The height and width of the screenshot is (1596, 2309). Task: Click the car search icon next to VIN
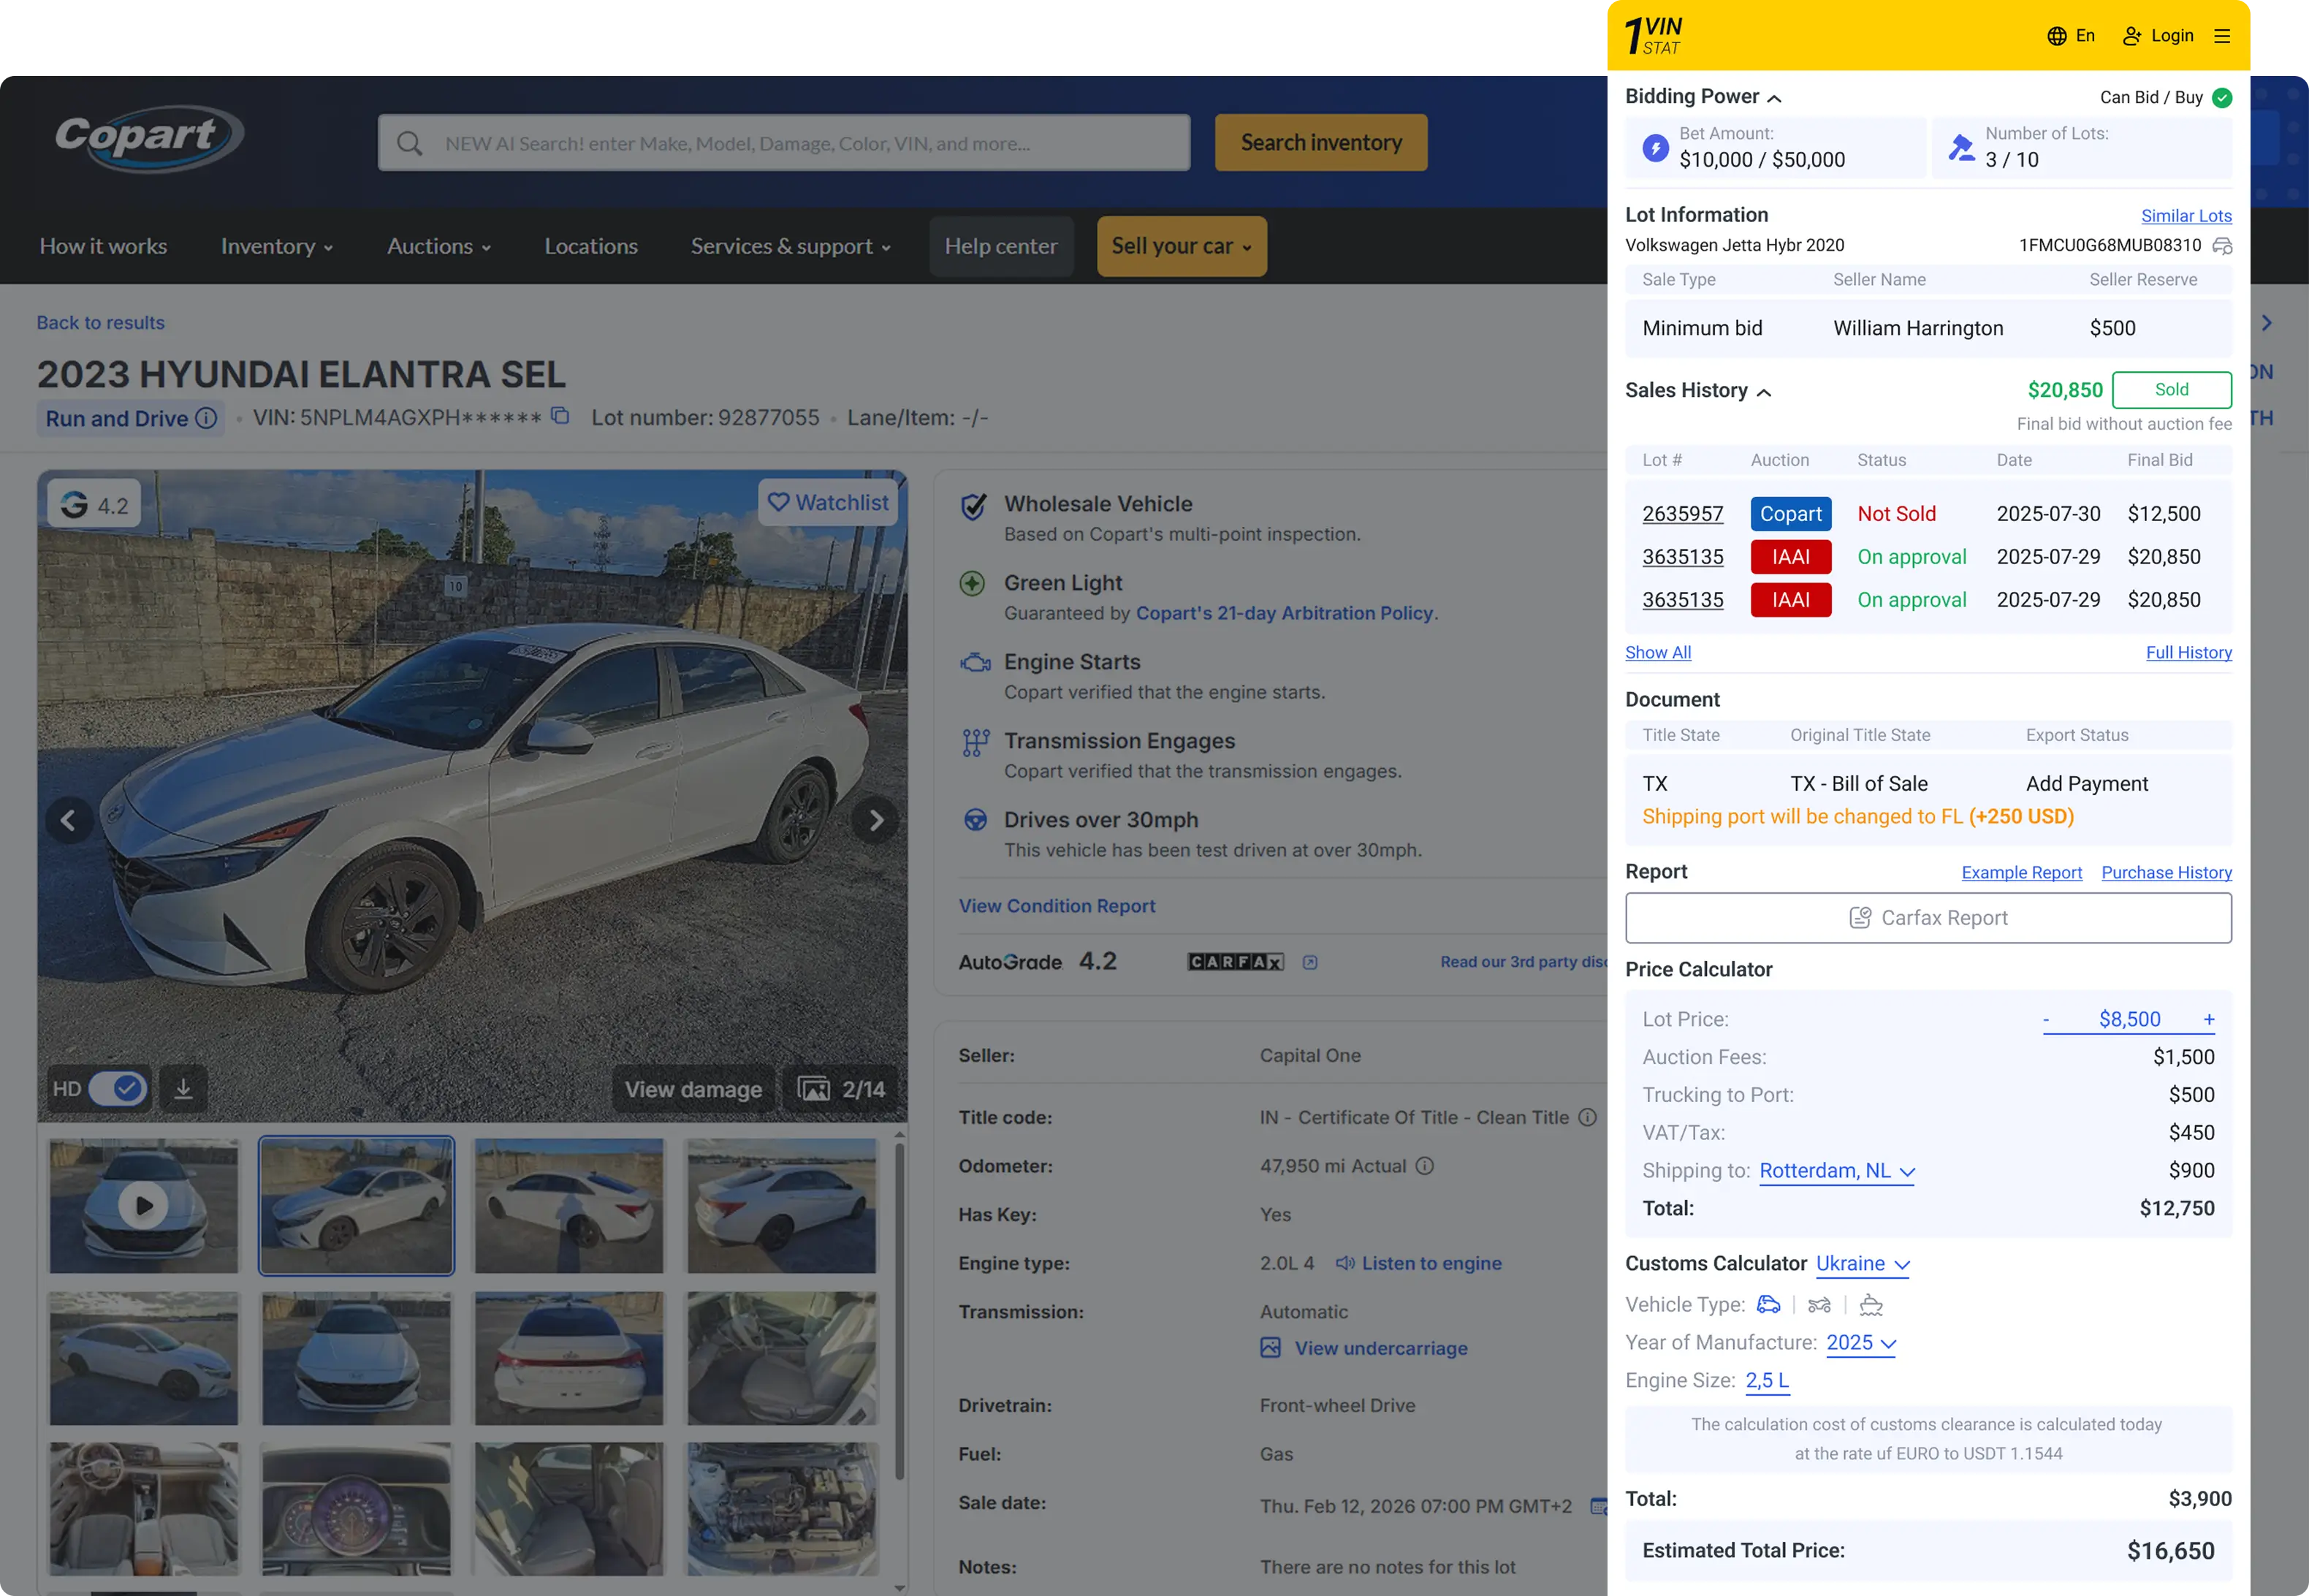coord(2221,245)
